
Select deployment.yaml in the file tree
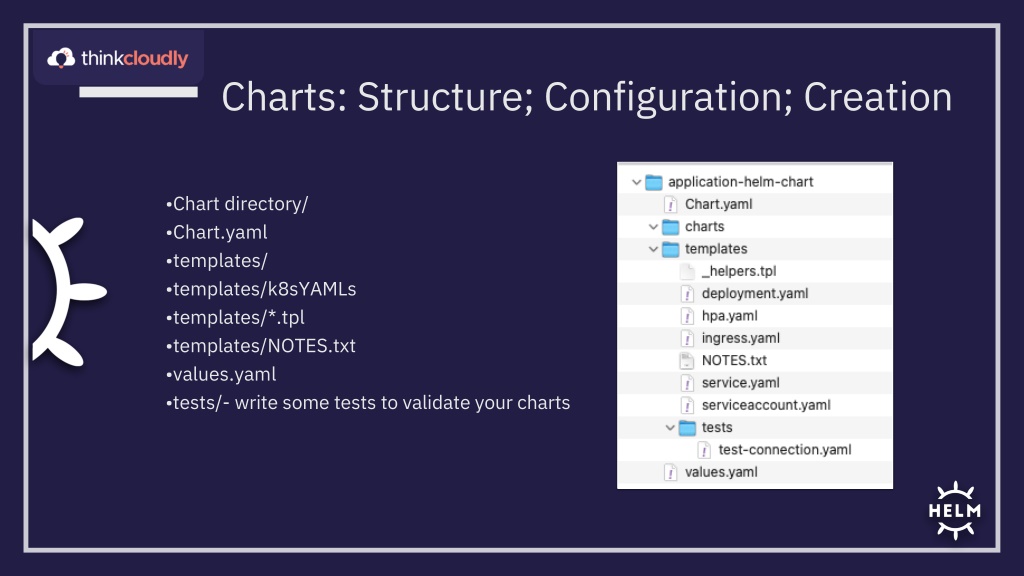[755, 294]
